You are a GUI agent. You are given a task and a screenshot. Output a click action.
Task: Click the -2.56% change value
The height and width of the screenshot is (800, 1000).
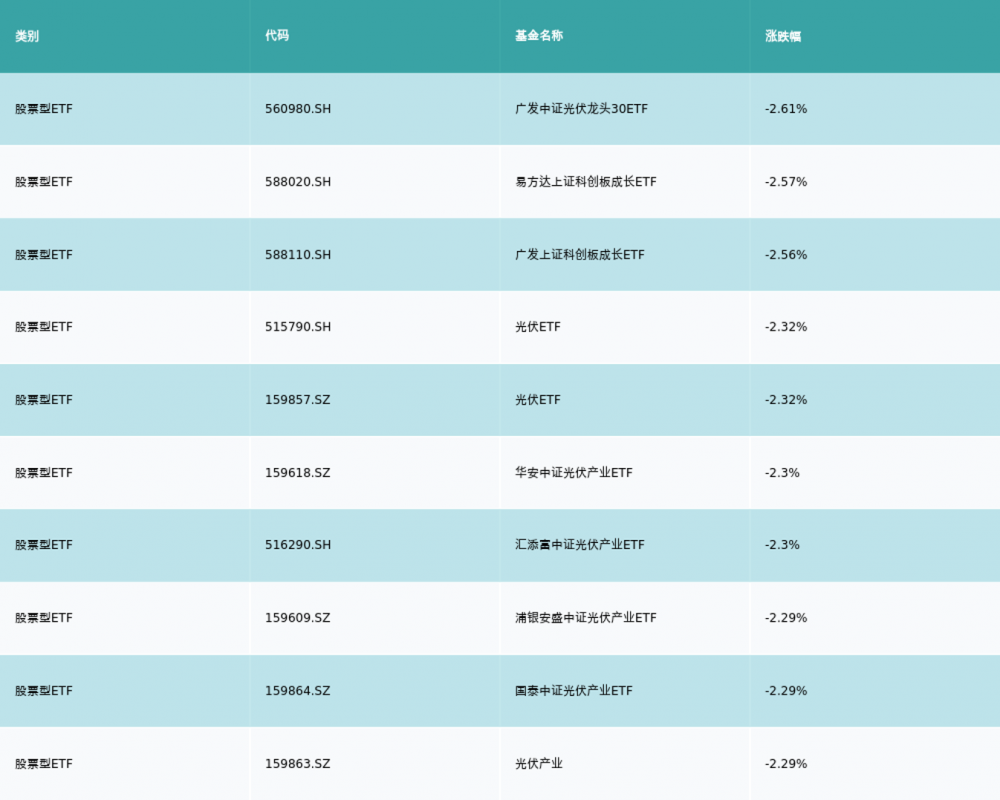786,255
